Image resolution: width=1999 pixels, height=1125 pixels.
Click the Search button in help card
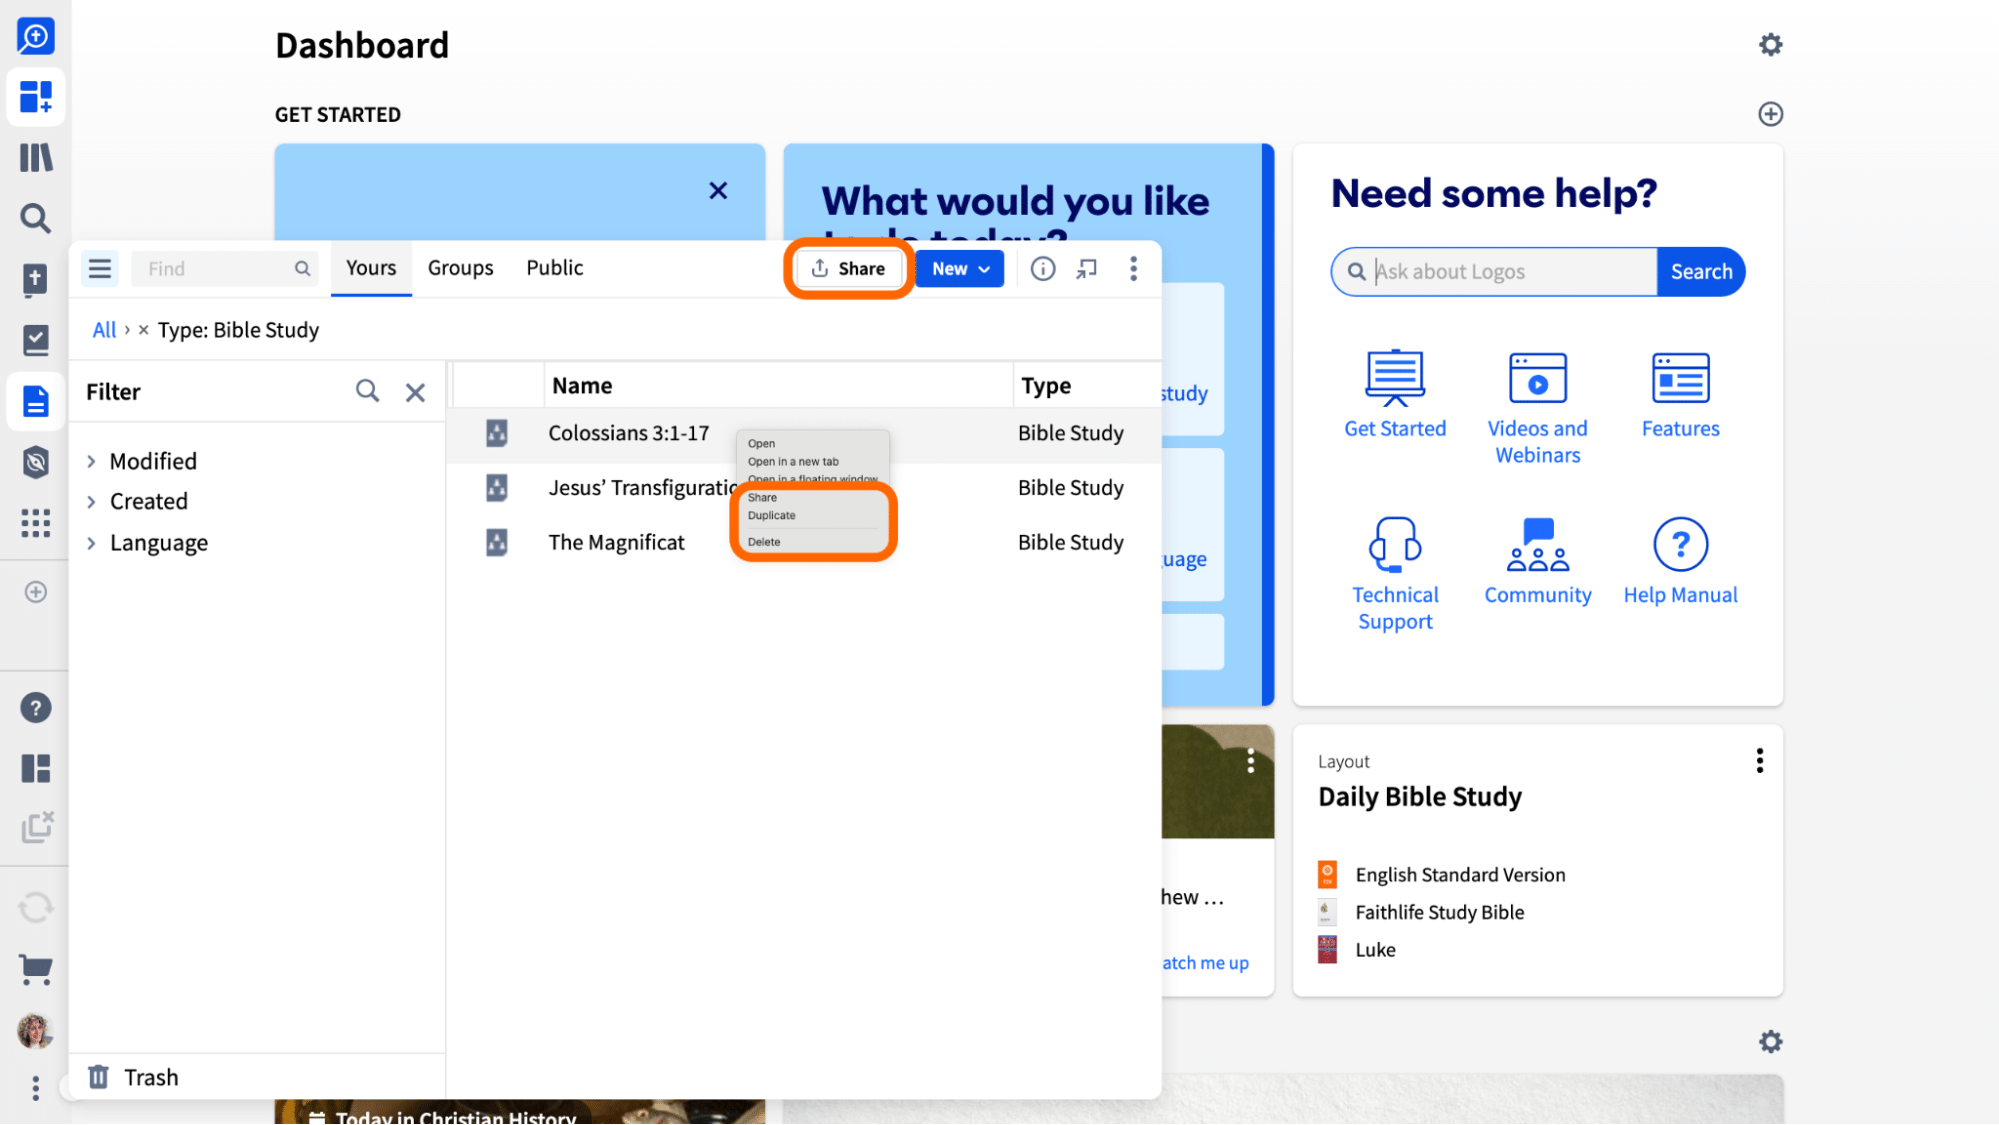(x=1700, y=271)
